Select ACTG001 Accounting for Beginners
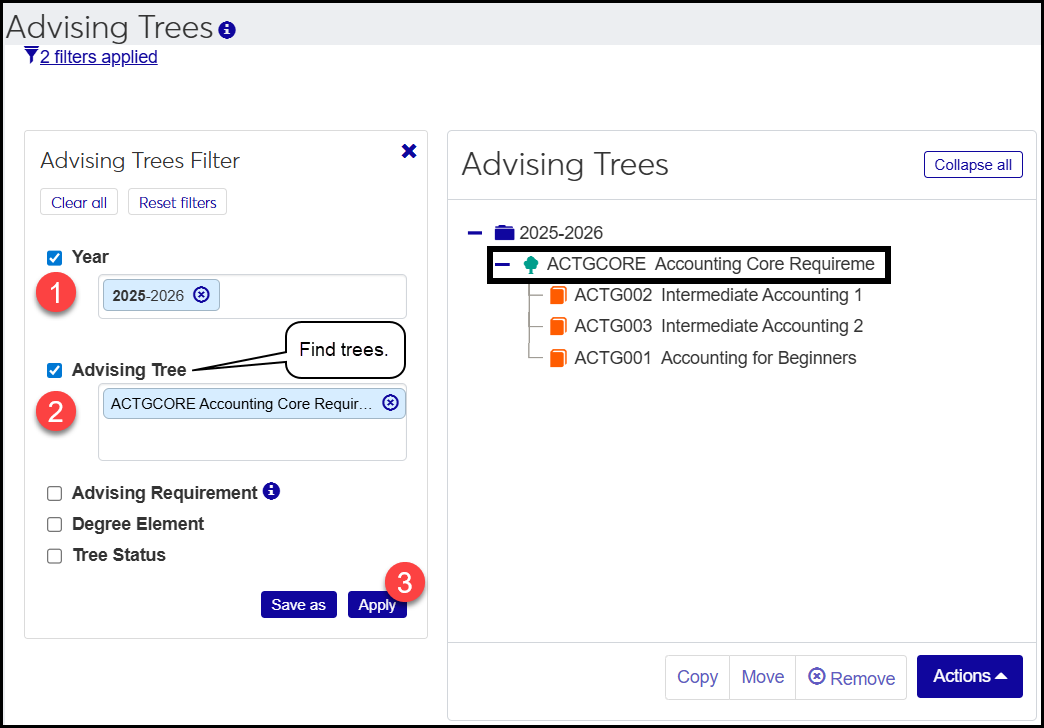Image resolution: width=1044 pixels, height=728 pixels. pyautogui.click(x=715, y=358)
